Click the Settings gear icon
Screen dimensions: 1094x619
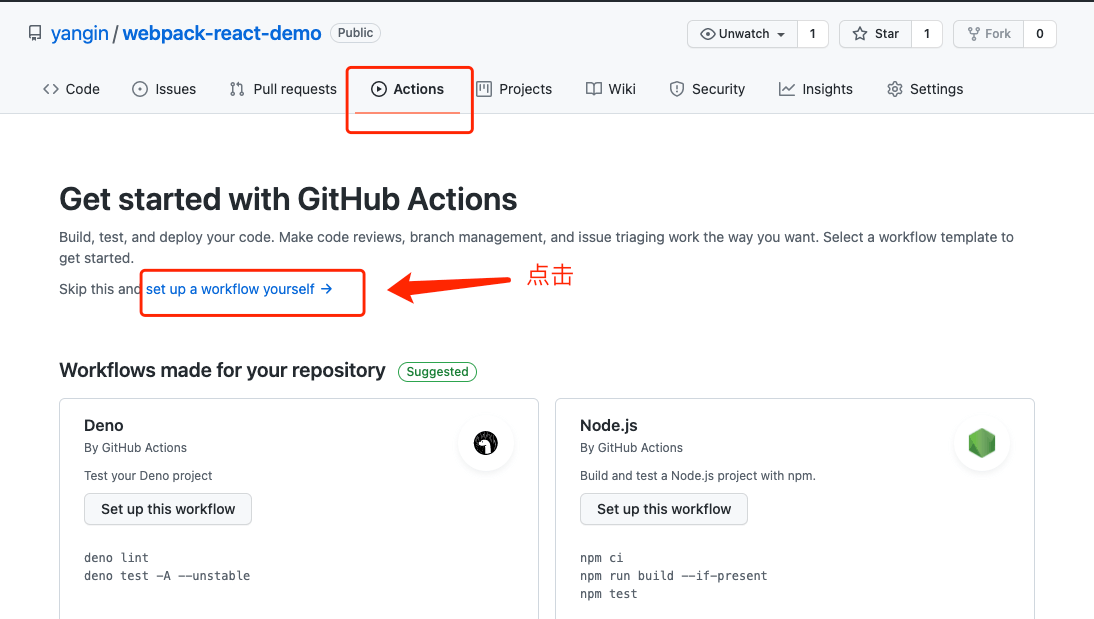click(x=895, y=89)
